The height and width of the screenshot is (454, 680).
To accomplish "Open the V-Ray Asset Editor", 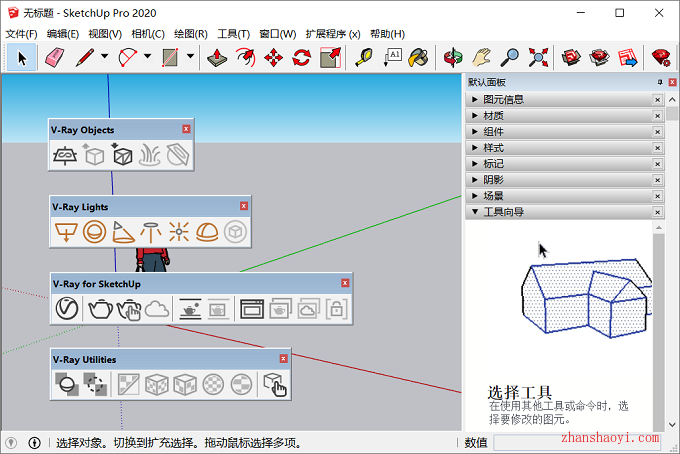I will tap(67, 309).
